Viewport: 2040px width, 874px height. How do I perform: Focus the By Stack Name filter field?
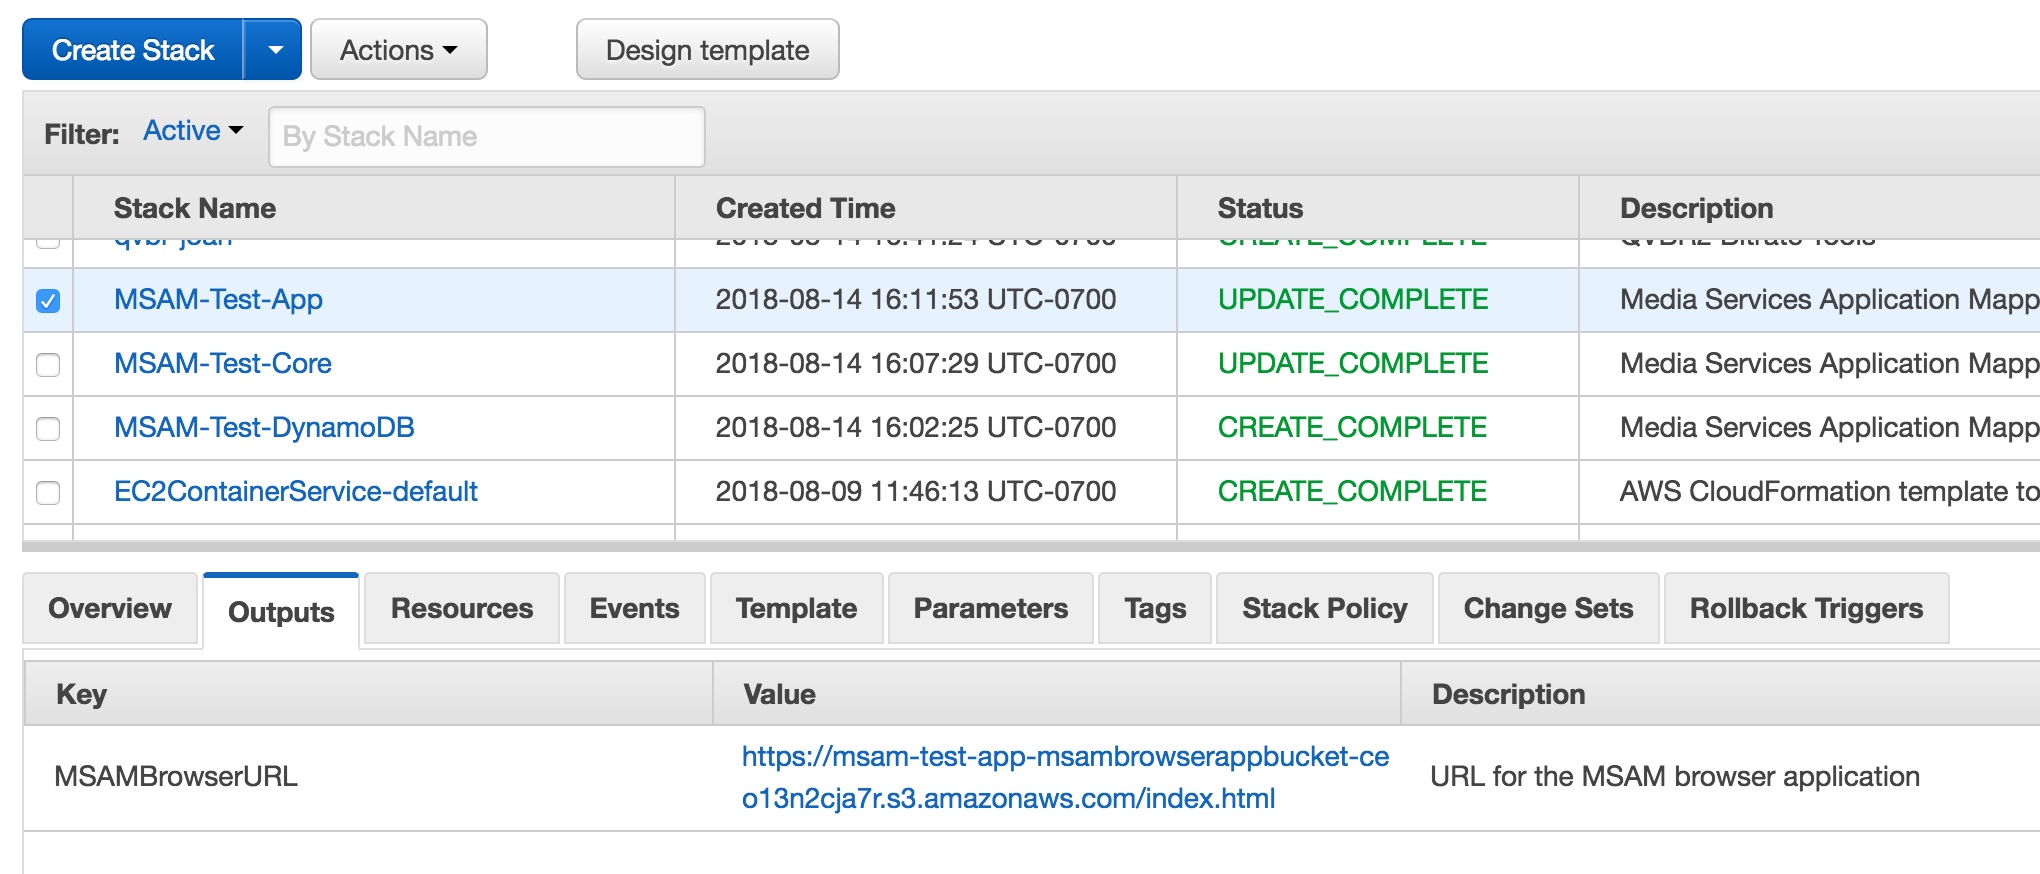click(x=487, y=137)
